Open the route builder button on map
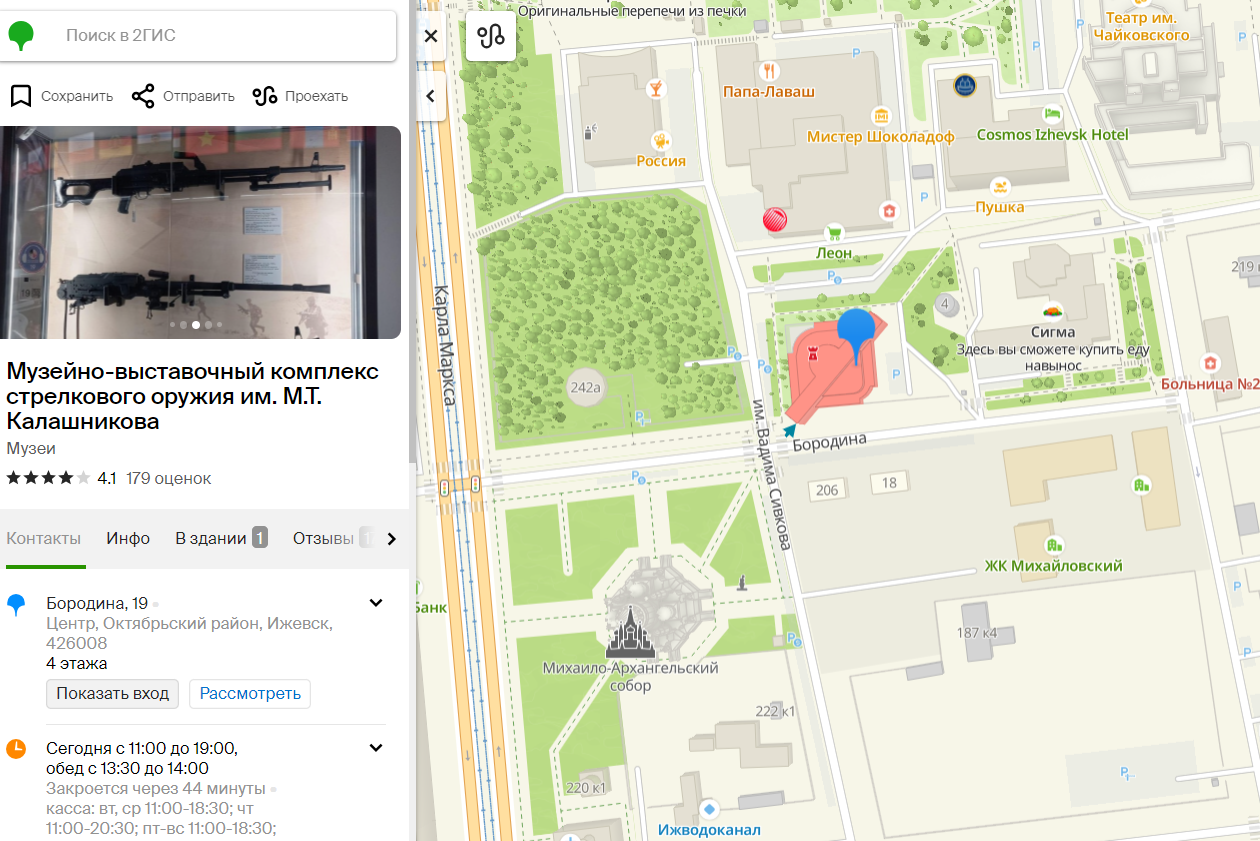 [491, 37]
